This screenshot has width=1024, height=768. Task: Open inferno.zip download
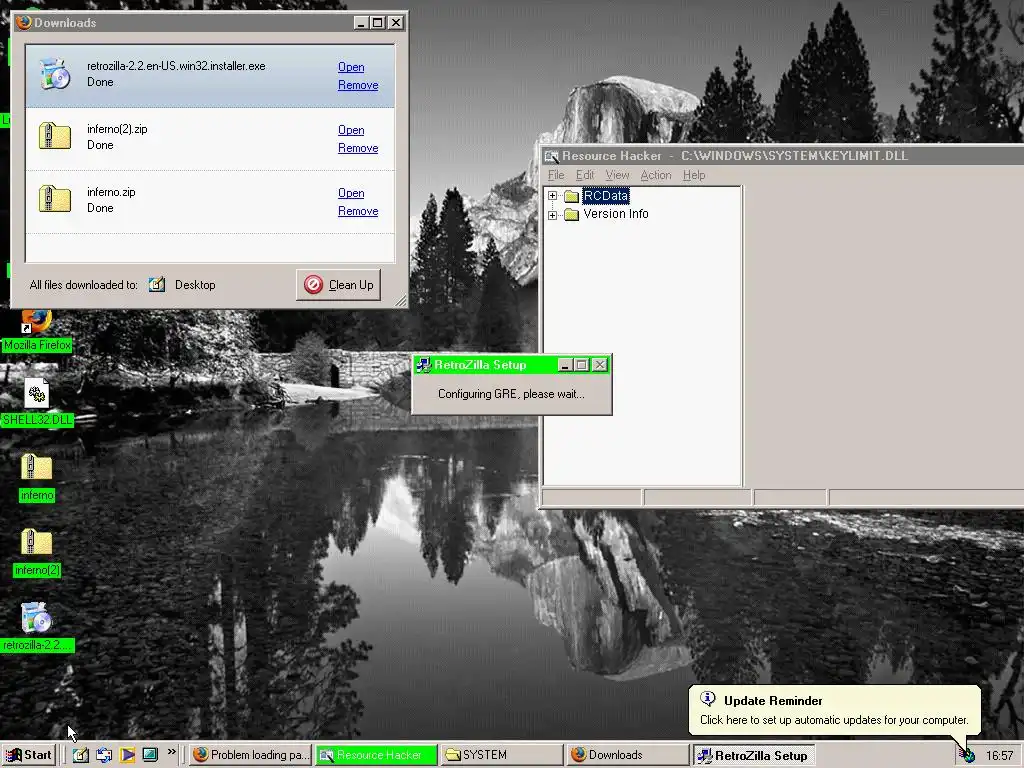coord(351,193)
